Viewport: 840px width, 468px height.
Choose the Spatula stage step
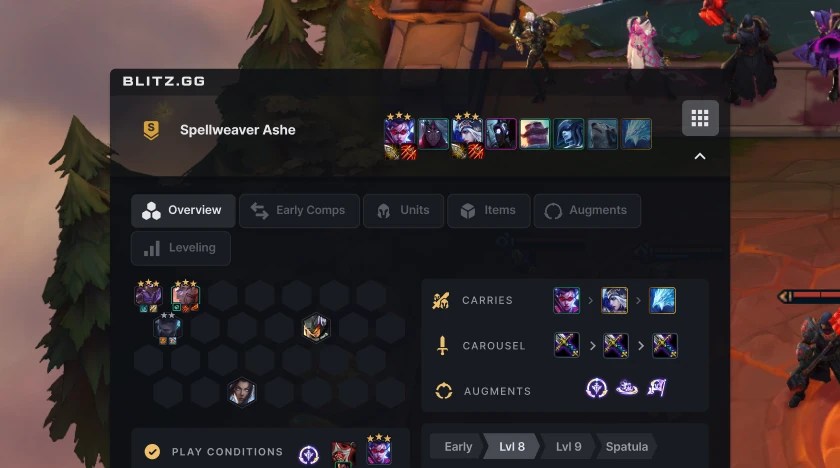[626, 447]
